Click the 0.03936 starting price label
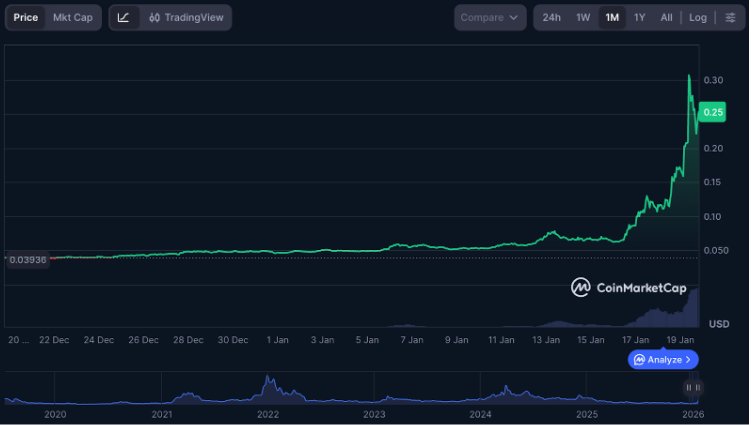This screenshot has width=751, height=425. click(27, 259)
